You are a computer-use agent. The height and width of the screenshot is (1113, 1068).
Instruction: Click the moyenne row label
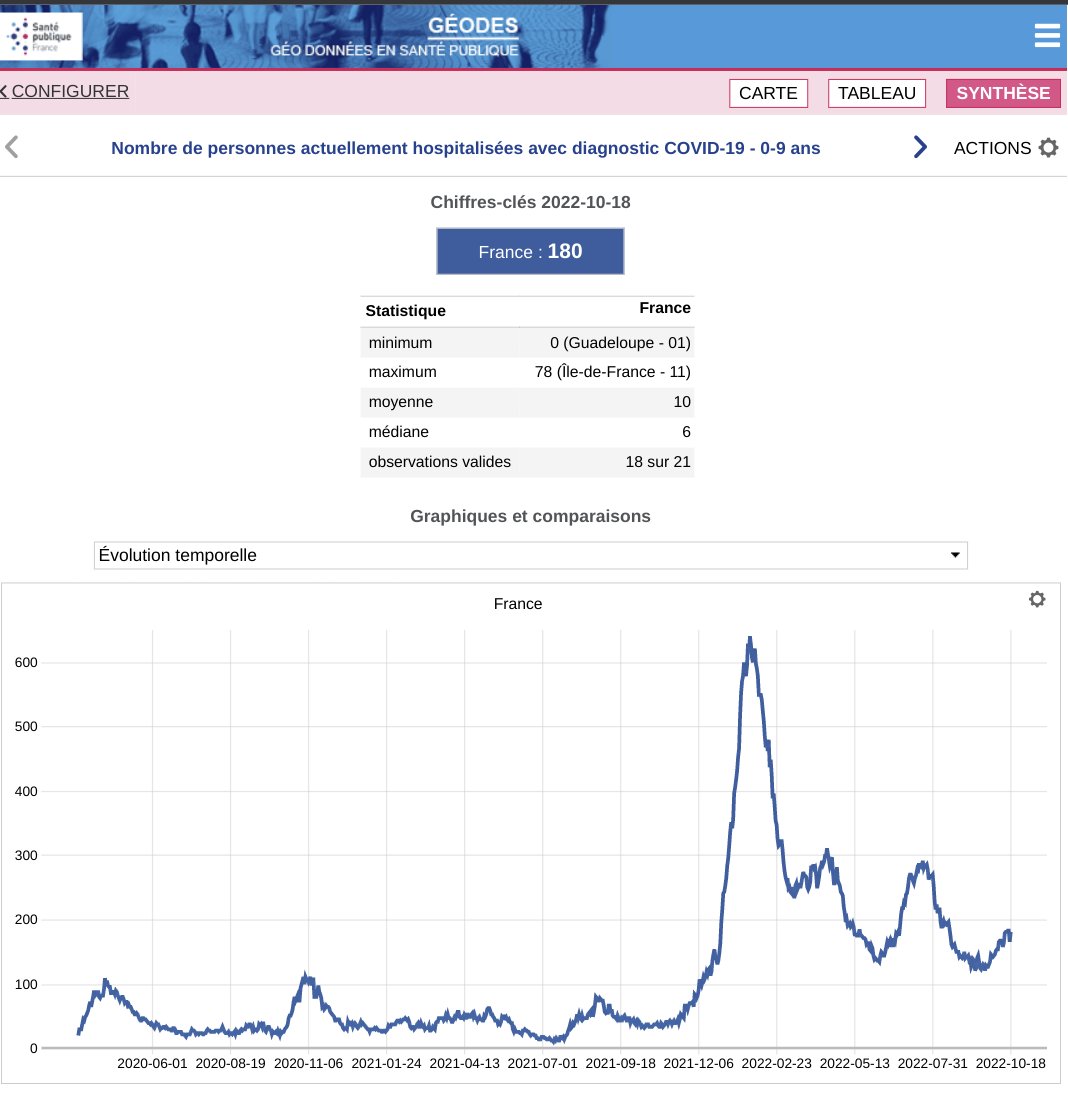pyautogui.click(x=400, y=402)
